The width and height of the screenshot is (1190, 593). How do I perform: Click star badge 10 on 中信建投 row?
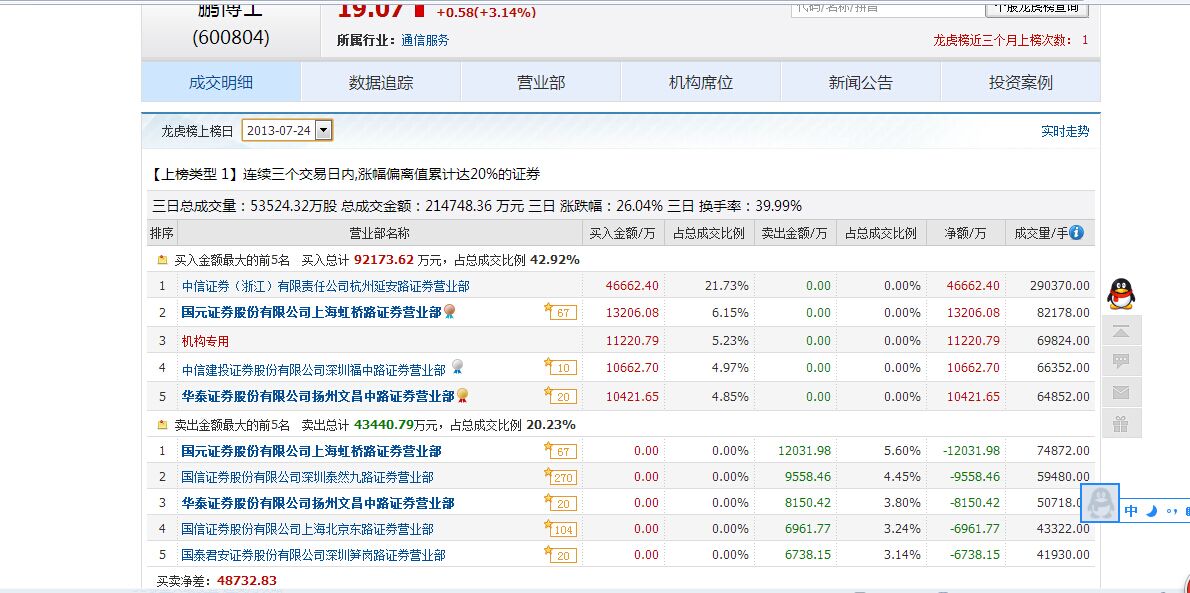tap(560, 367)
